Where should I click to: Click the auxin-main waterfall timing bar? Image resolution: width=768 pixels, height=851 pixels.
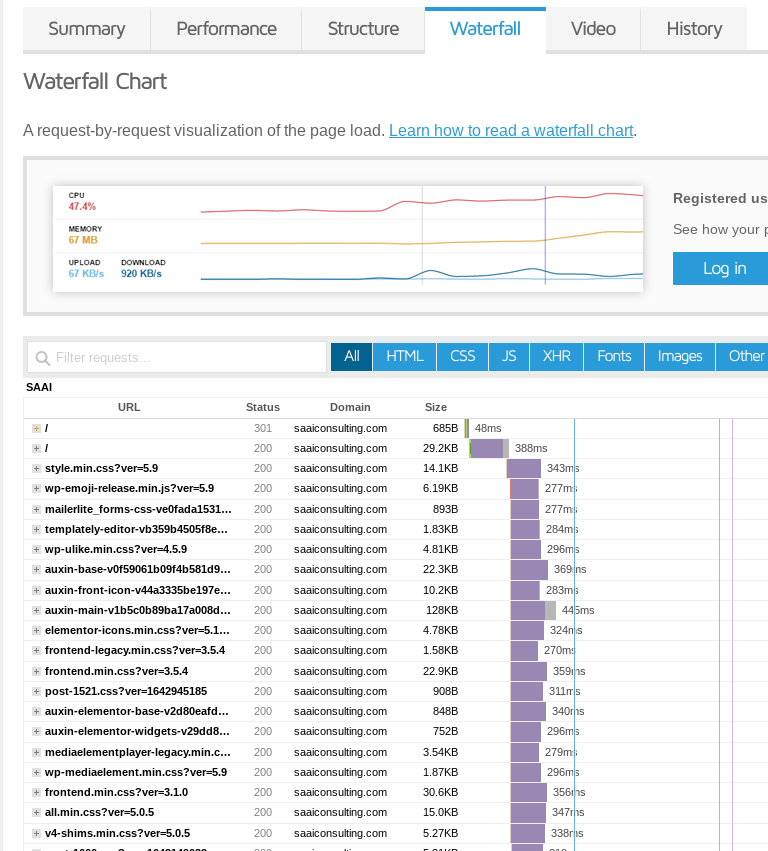[x=530, y=610]
